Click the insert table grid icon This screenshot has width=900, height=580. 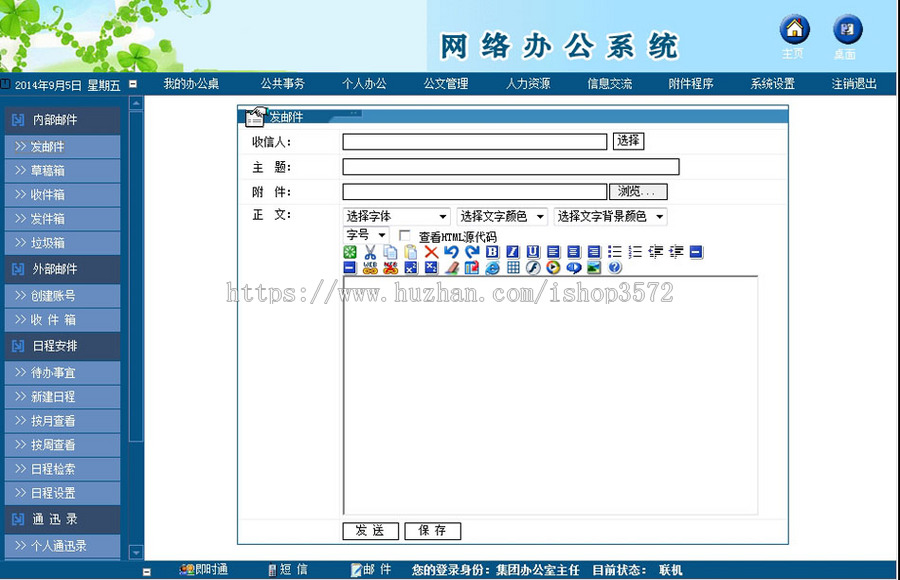coord(513,266)
